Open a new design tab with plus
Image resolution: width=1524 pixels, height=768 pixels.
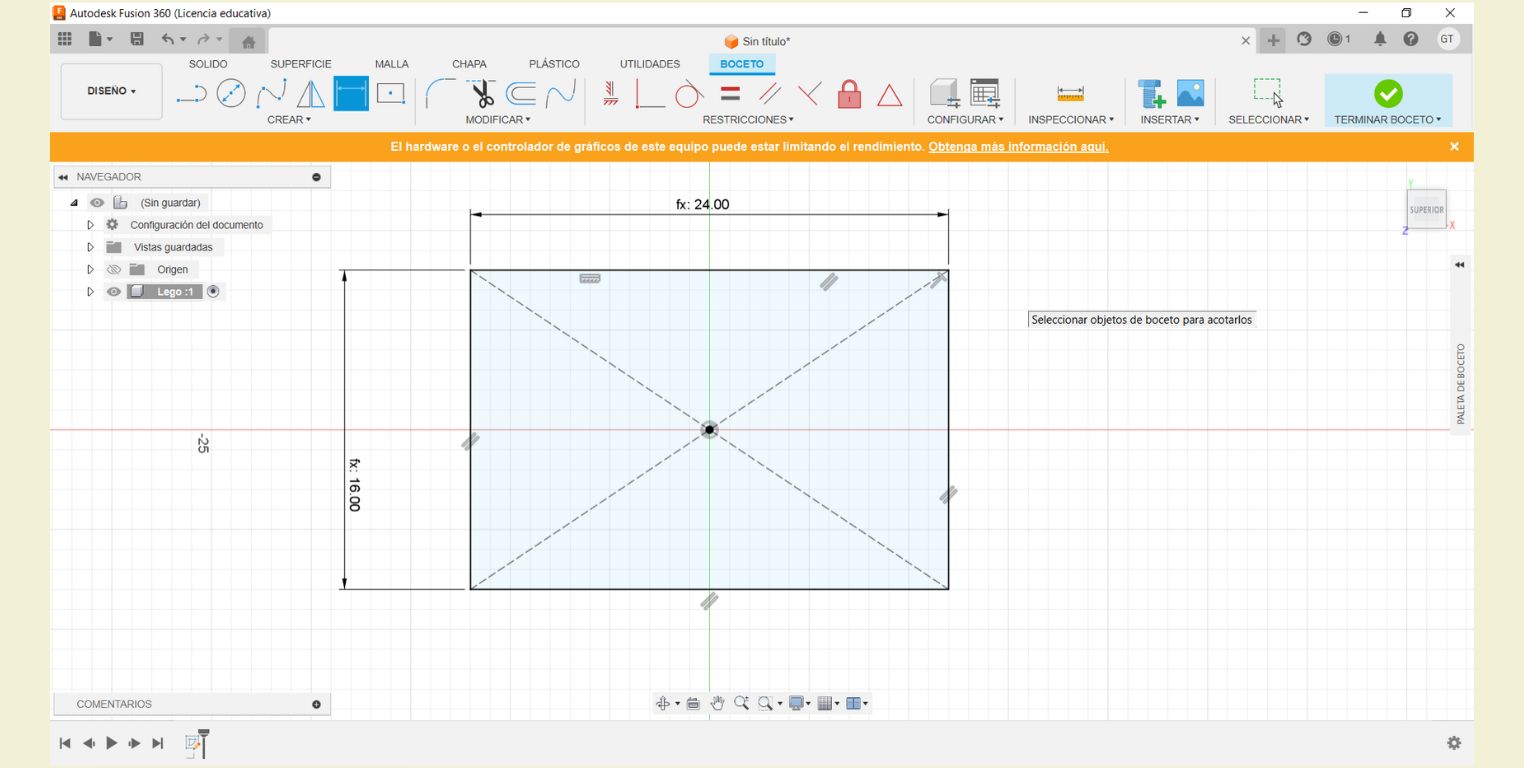[1273, 40]
